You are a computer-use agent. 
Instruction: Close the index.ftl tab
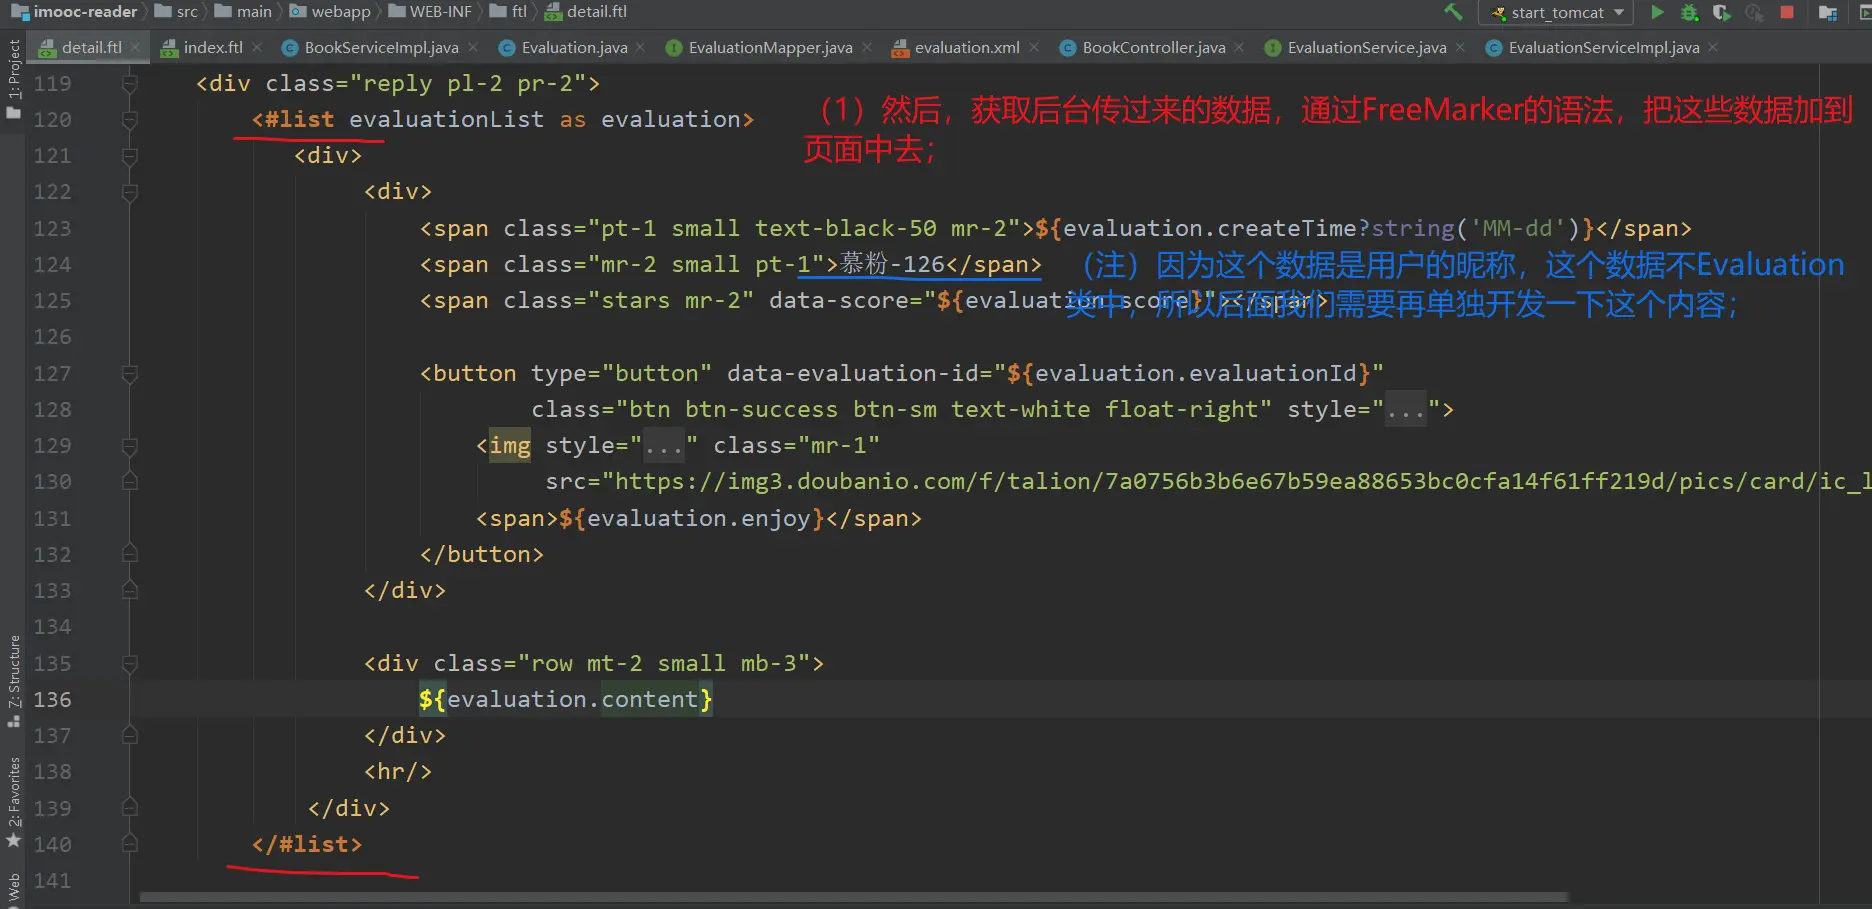(x=258, y=47)
